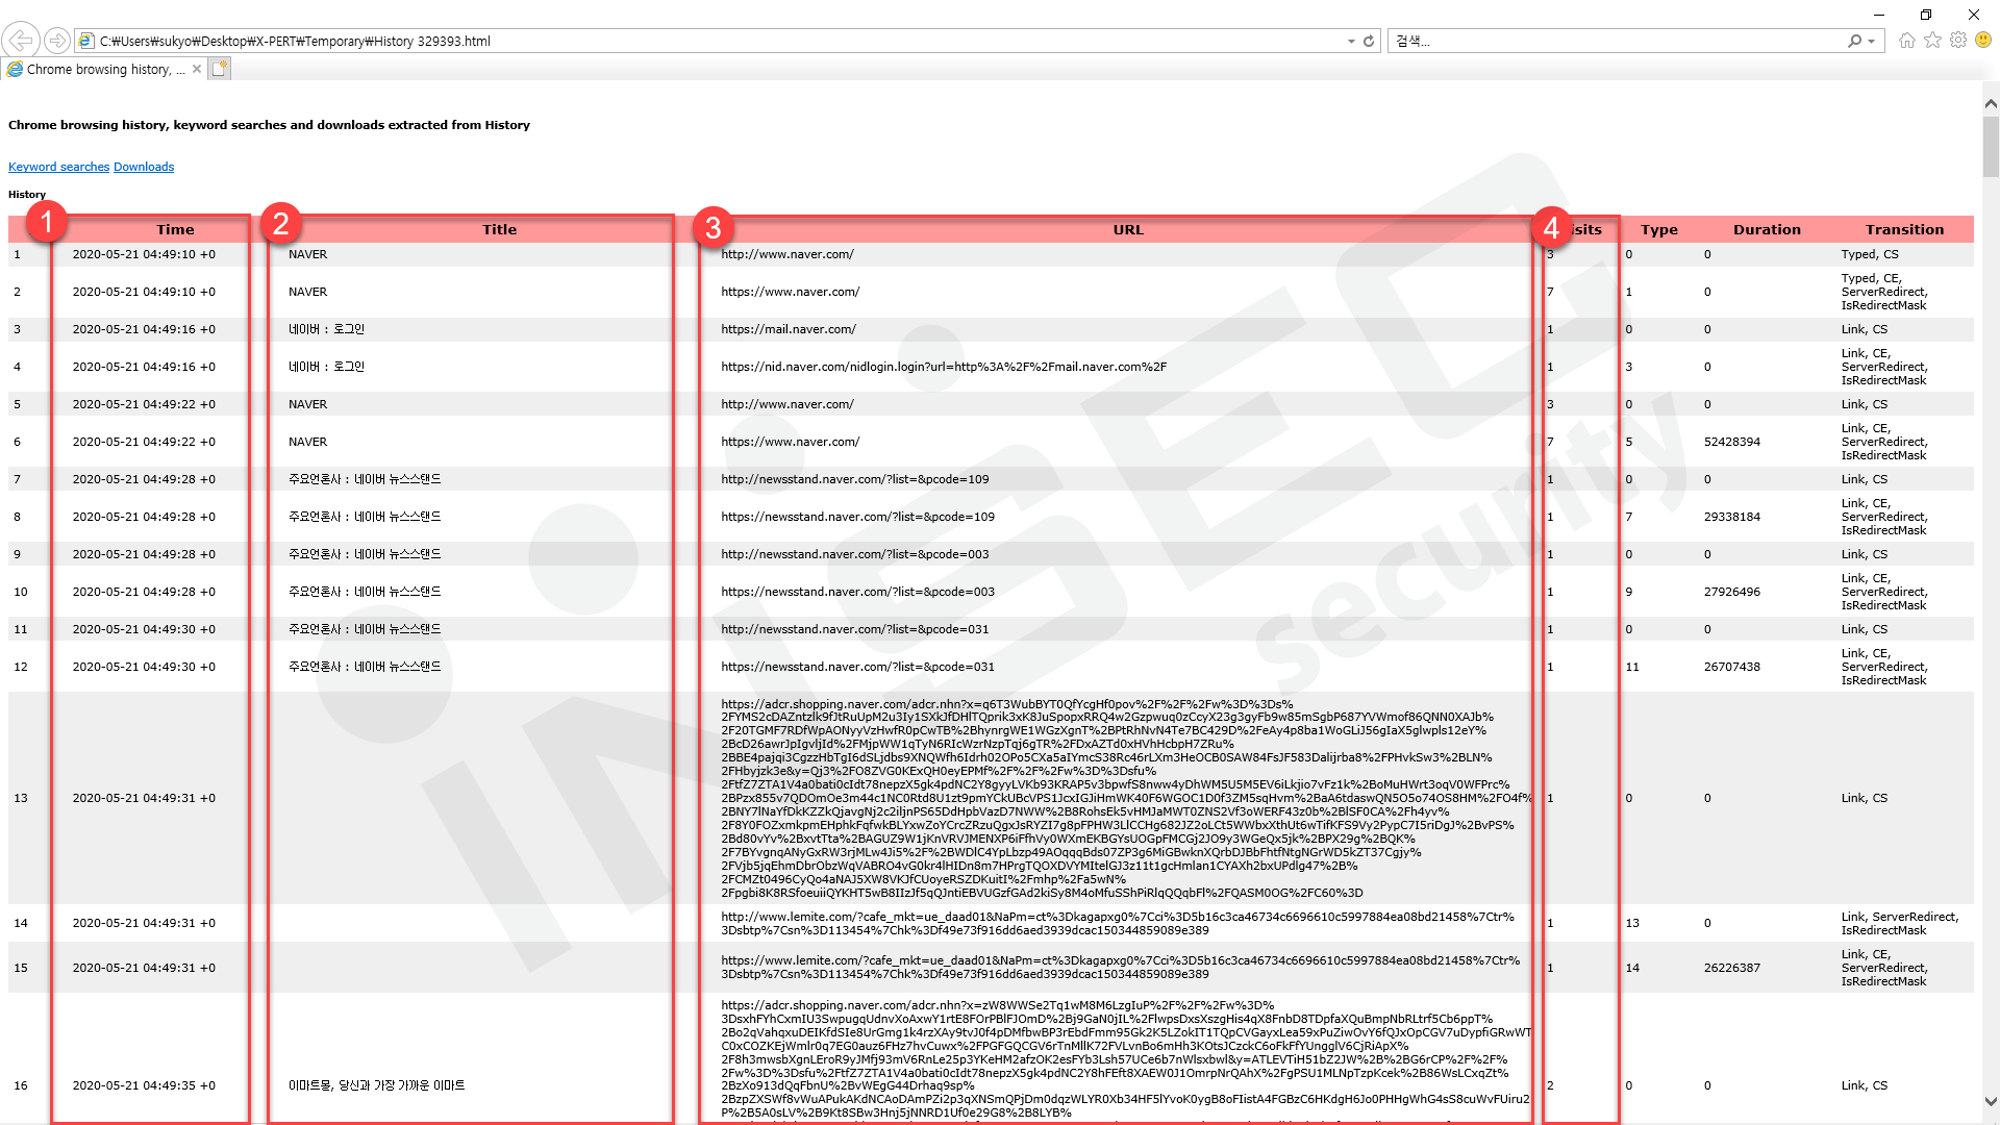This screenshot has width=2002, height=1125.
Task: Open the home page icon
Action: point(1907,40)
